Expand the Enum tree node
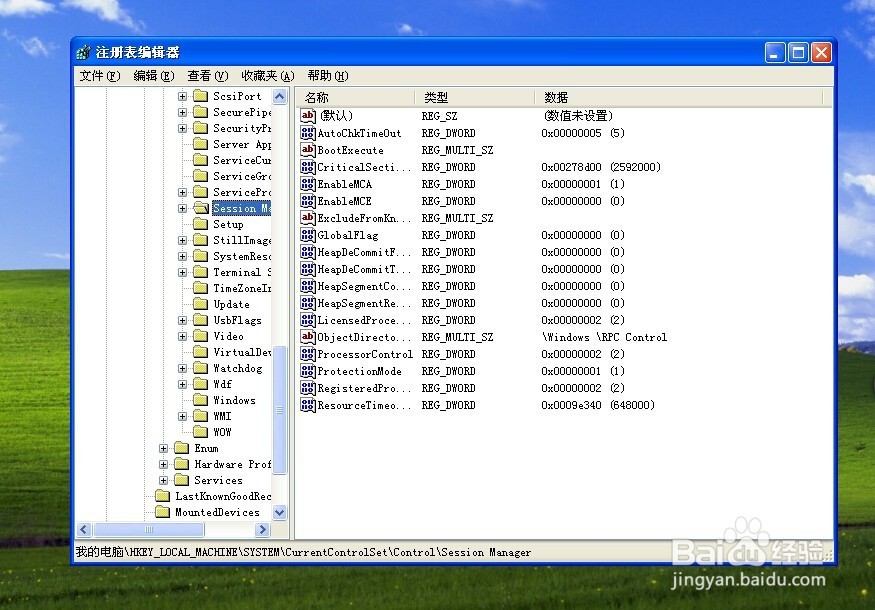Screen dimensions: 875x610 (164, 448)
